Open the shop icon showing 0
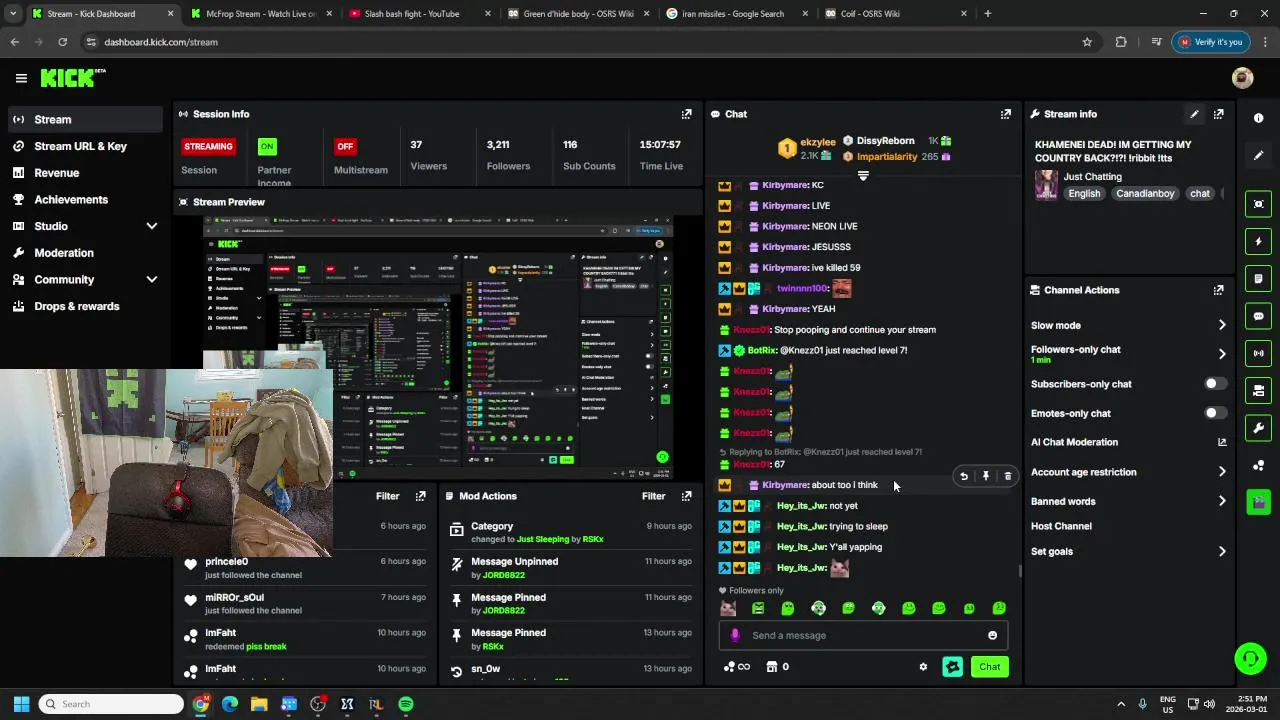This screenshot has height=720, width=1280. tap(777, 667)
